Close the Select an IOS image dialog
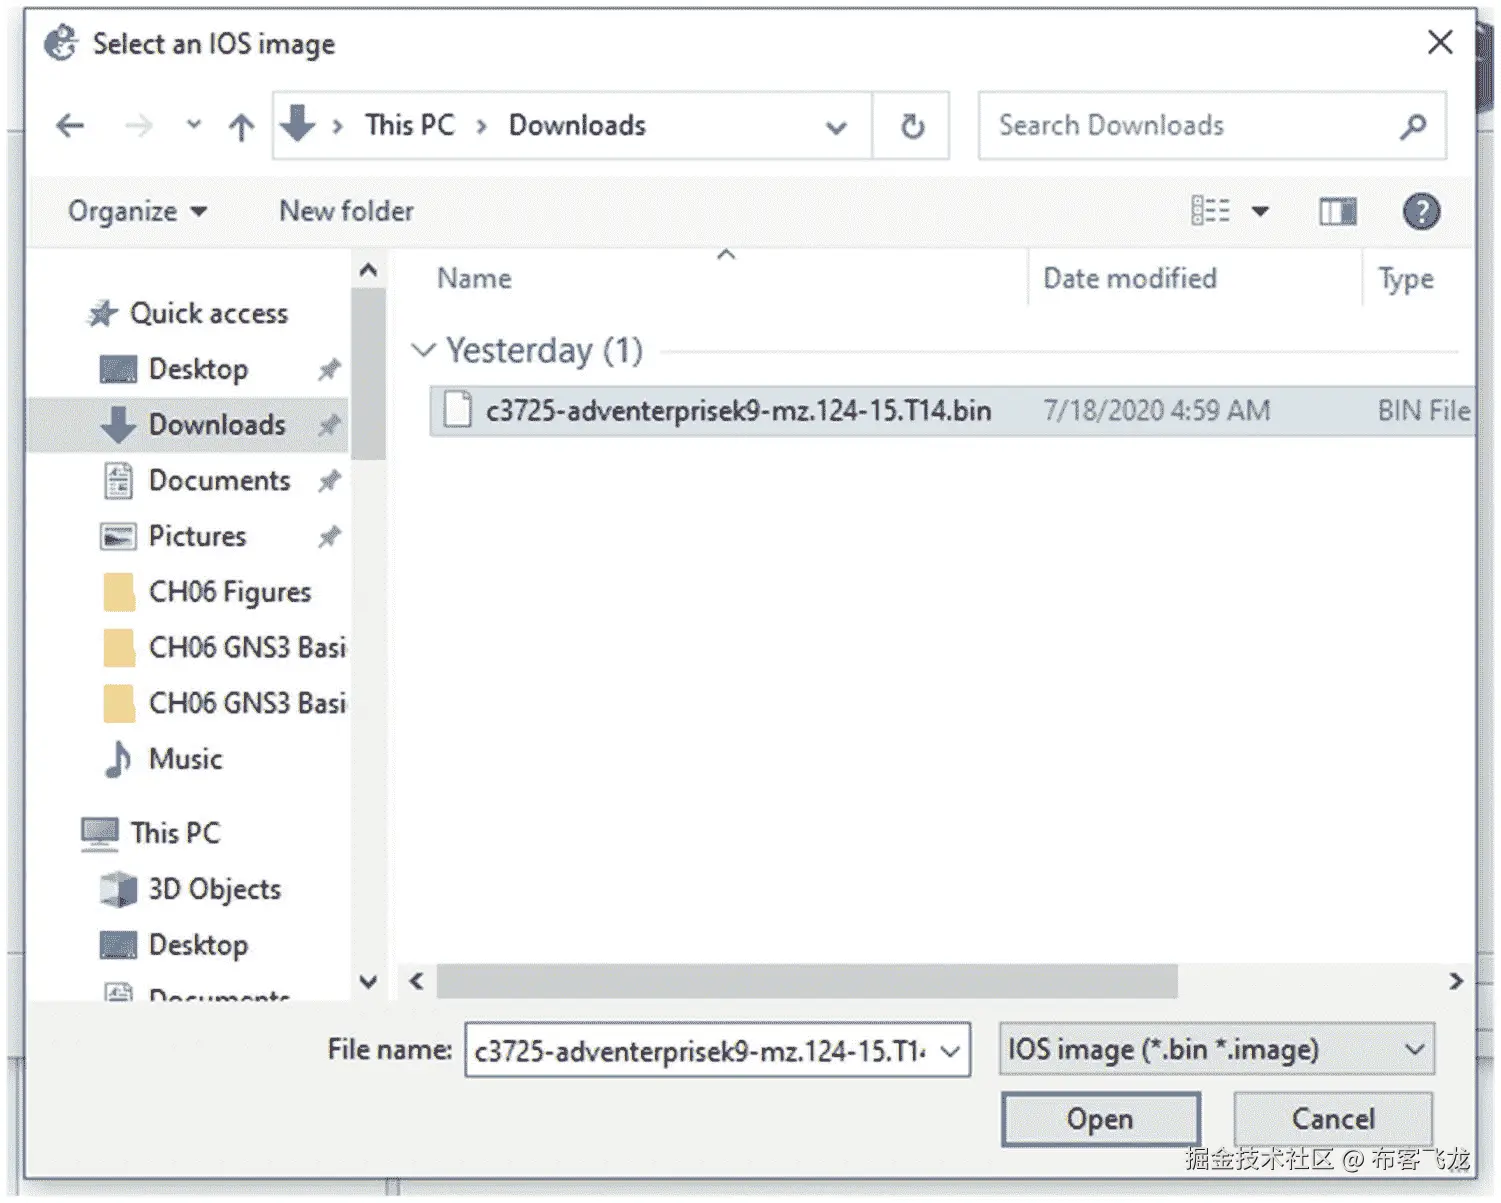This screenshot has height=1203, width=1501. click(x=1440, y=42)
